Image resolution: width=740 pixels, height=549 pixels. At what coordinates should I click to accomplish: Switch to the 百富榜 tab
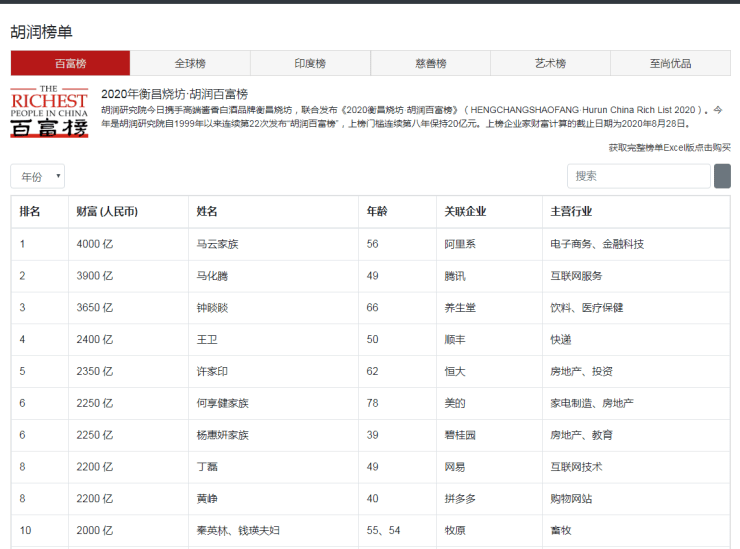point(70,63)
